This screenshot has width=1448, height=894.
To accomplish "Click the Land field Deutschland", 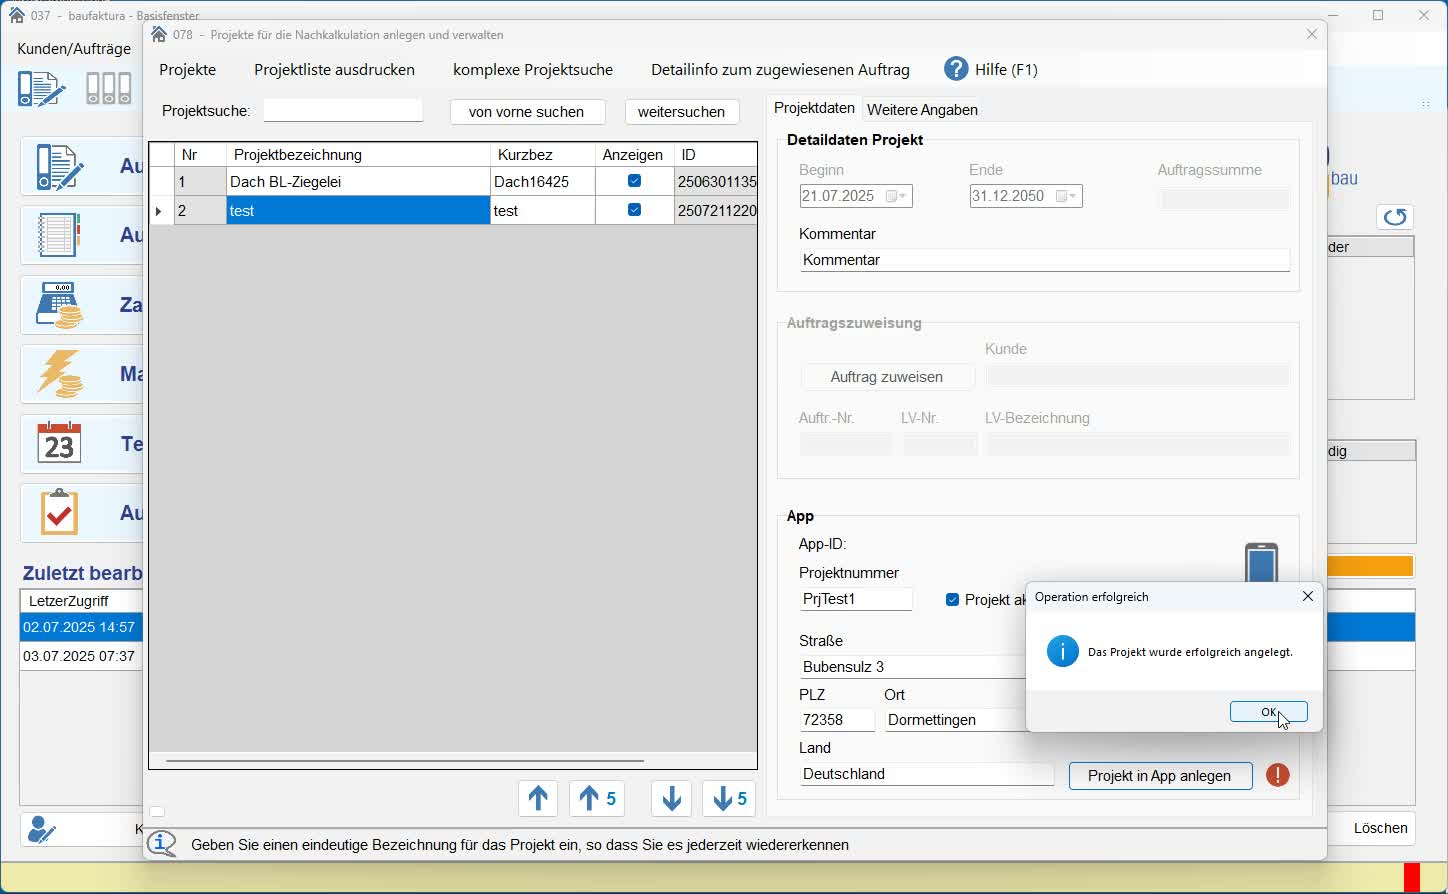I will click(927, 774).
